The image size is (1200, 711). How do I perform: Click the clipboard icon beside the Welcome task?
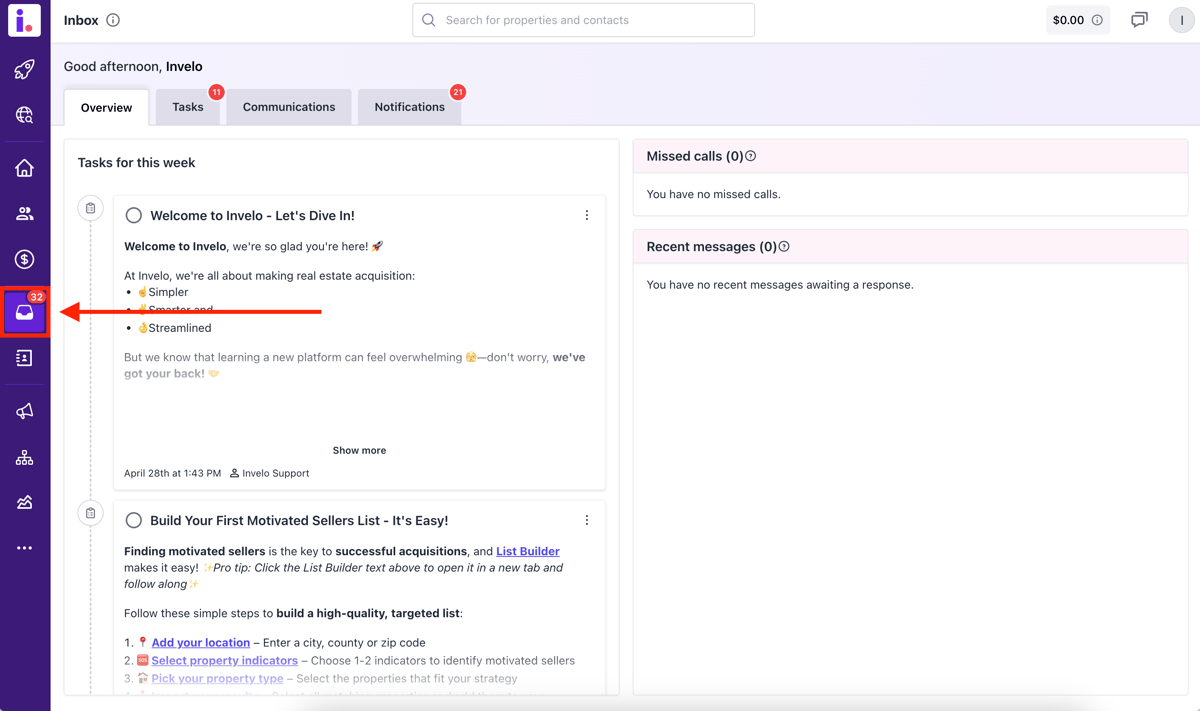click(x=90, y=208)
